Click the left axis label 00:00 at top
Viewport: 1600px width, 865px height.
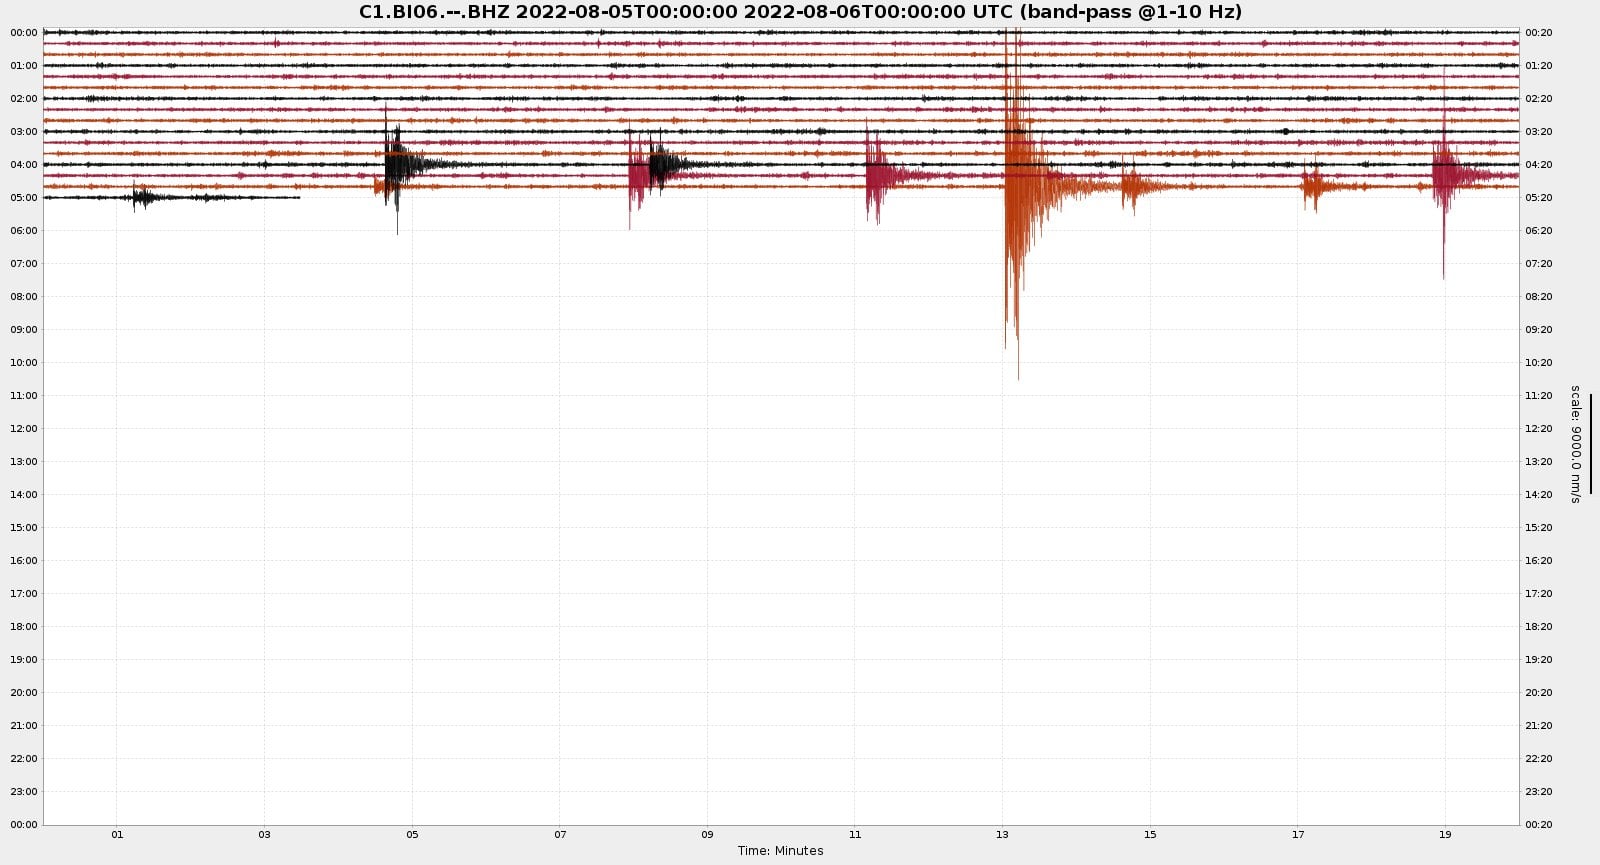tap(24, 33)
